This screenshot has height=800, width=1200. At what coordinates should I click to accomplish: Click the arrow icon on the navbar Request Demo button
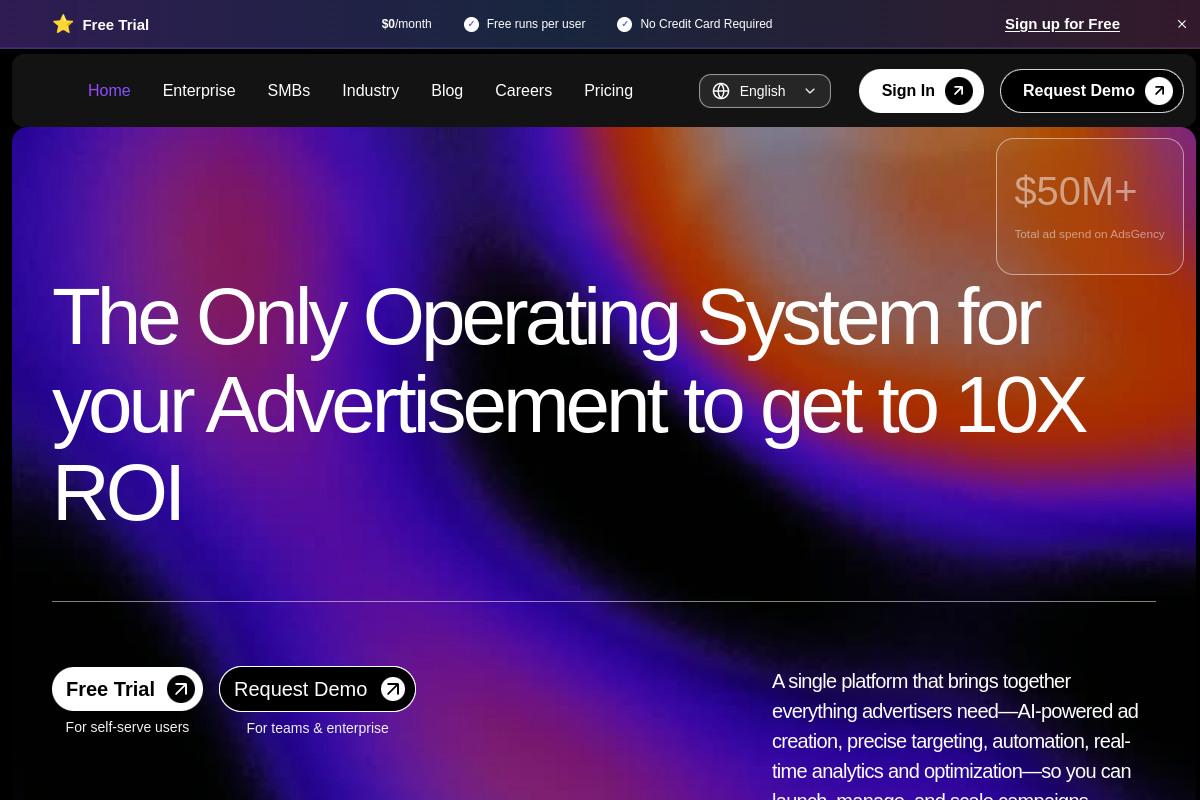pyautogui.click(x=1159, y=91)
